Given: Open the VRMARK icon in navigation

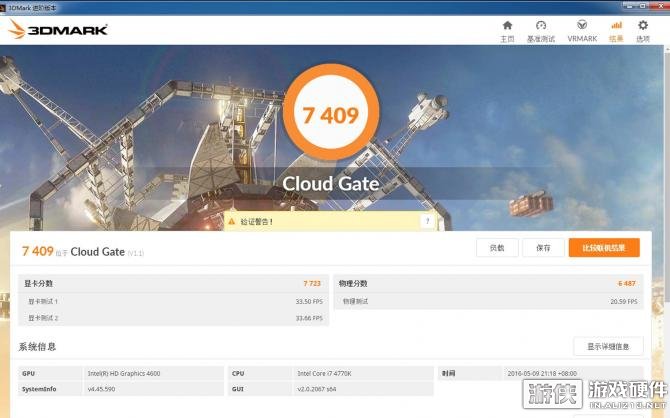Looking at the screenshot, I should tap(581, 30).
